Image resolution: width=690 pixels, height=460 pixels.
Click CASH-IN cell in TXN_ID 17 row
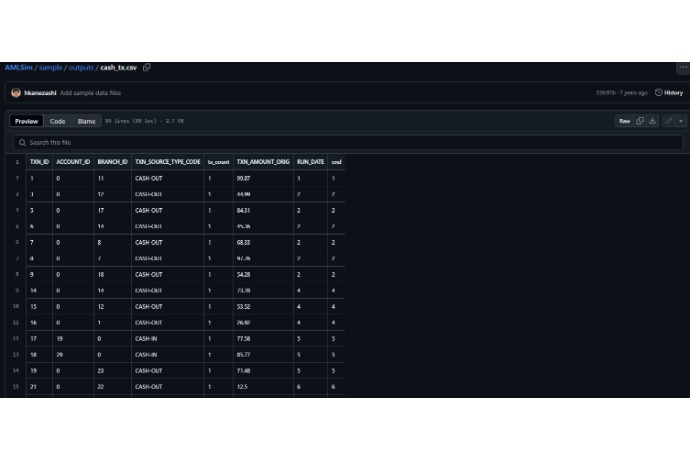pos(168,339)
